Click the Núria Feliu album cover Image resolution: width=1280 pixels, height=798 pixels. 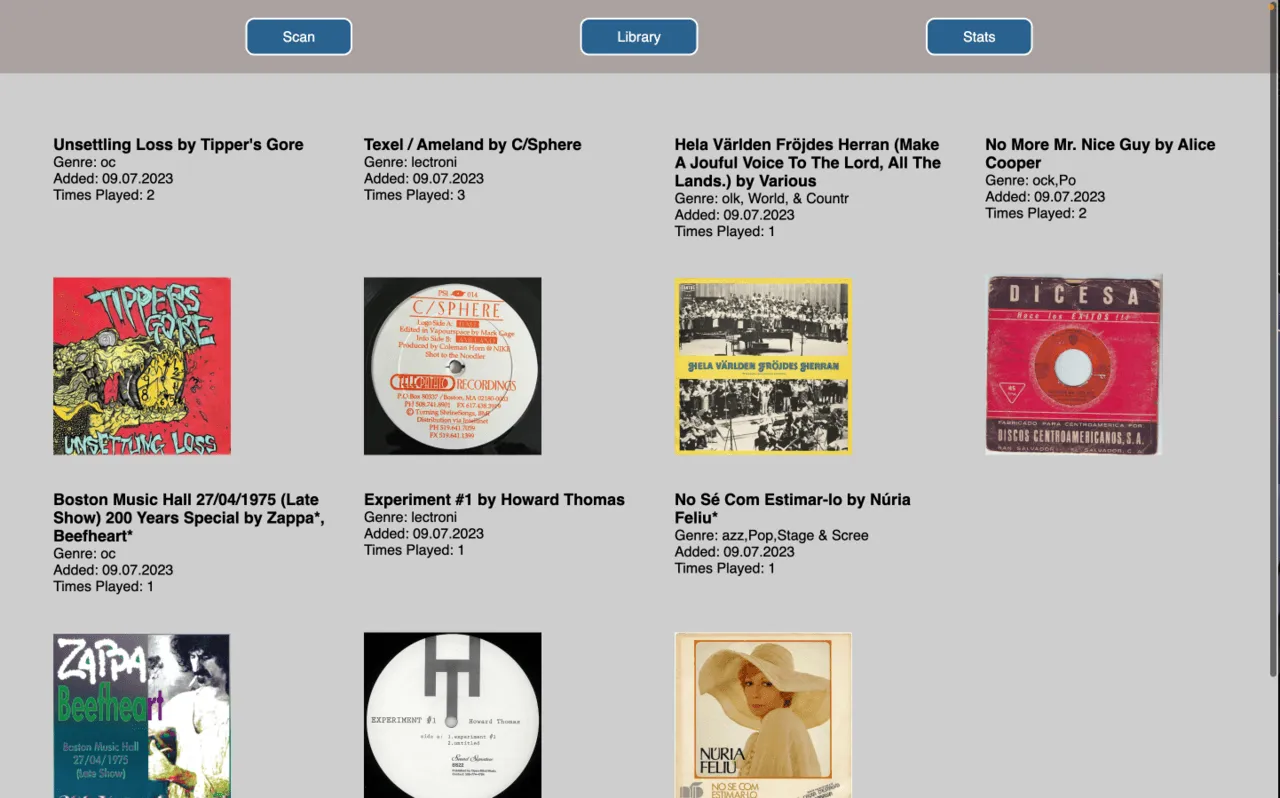coord(763,716)
